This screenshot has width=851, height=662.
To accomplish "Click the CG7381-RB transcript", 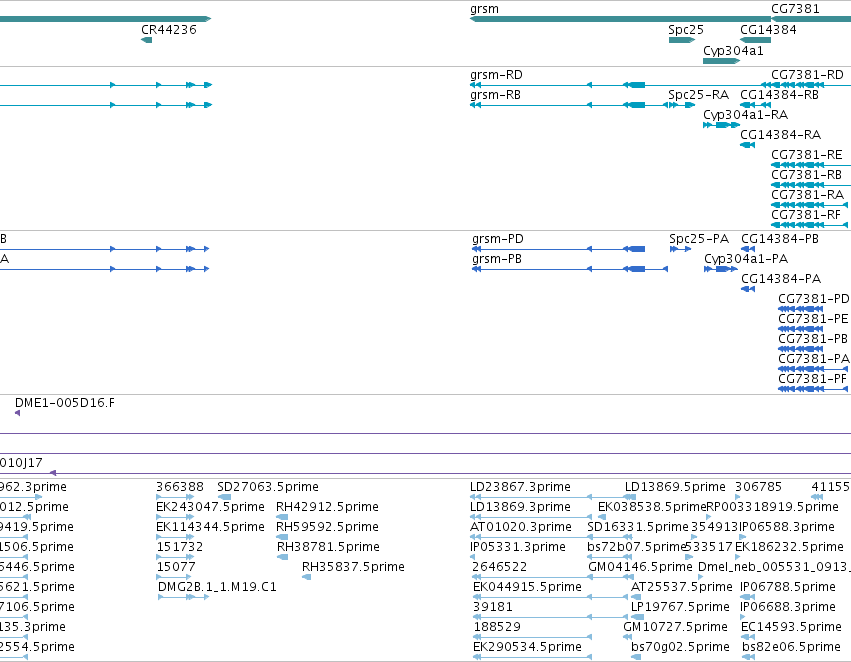I will (811, 185).
